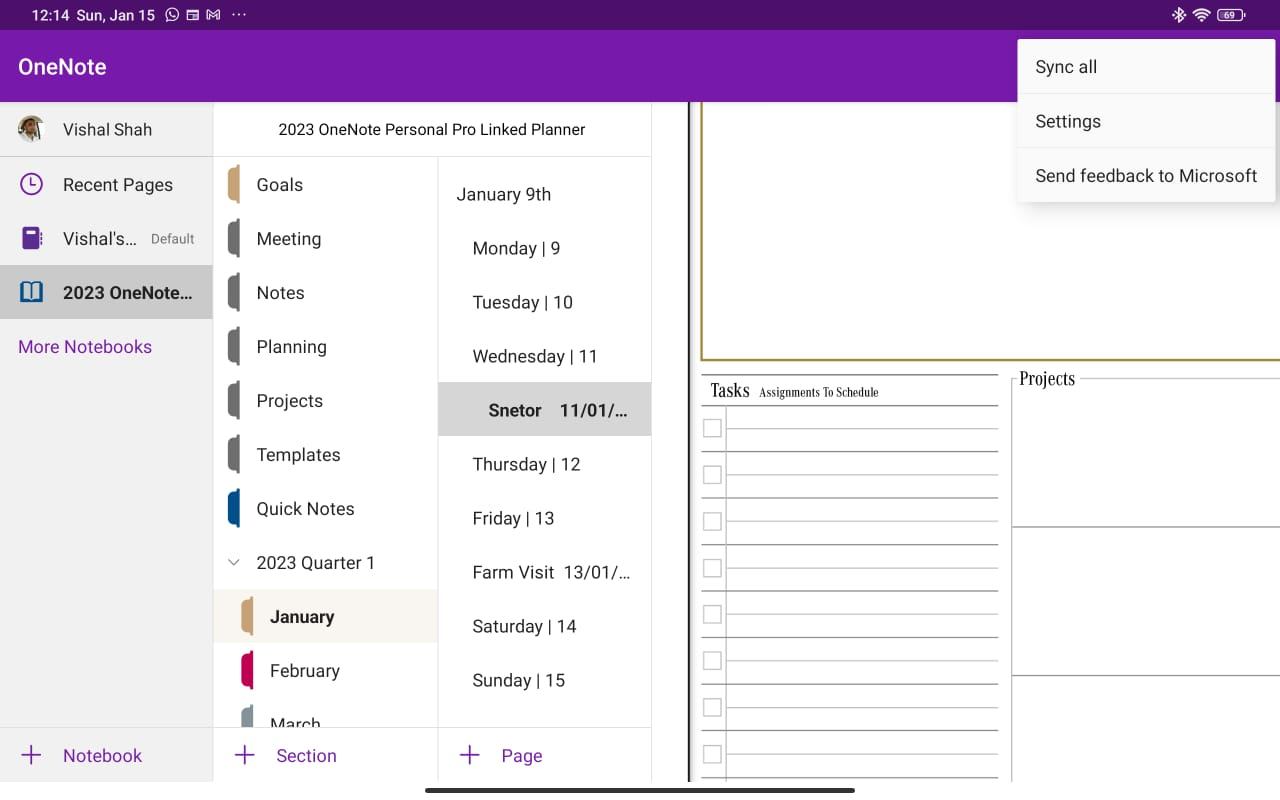1280x800 pixels.
Task: Open the Farm Visit 13/01 page
Action: coord(545,572)
